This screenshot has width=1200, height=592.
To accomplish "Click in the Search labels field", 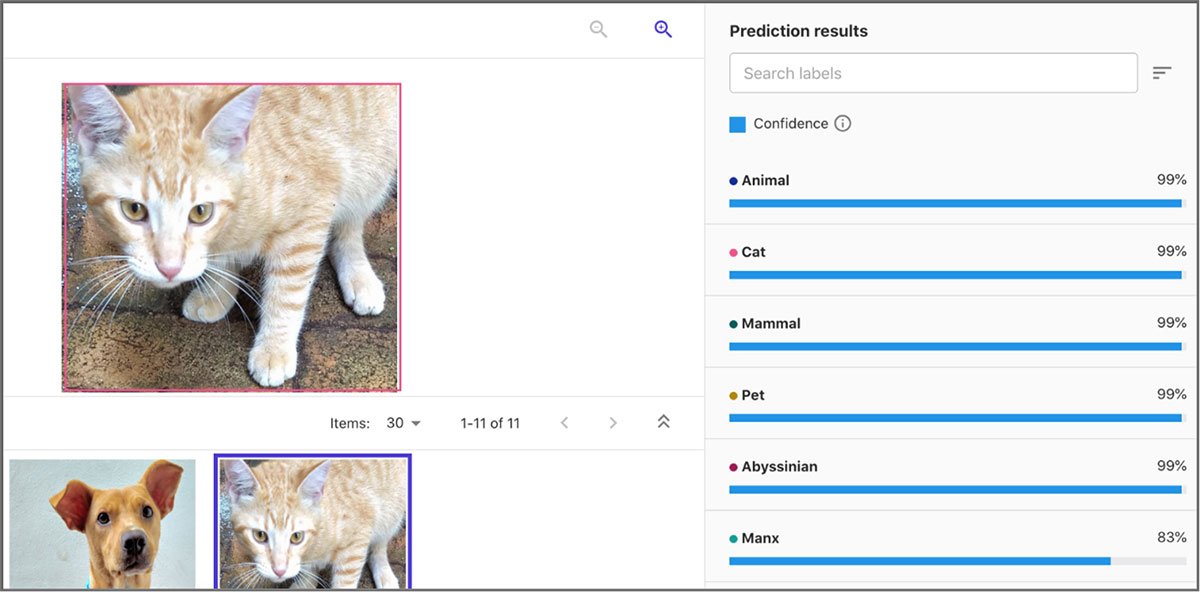I will [x=933, y=73].
